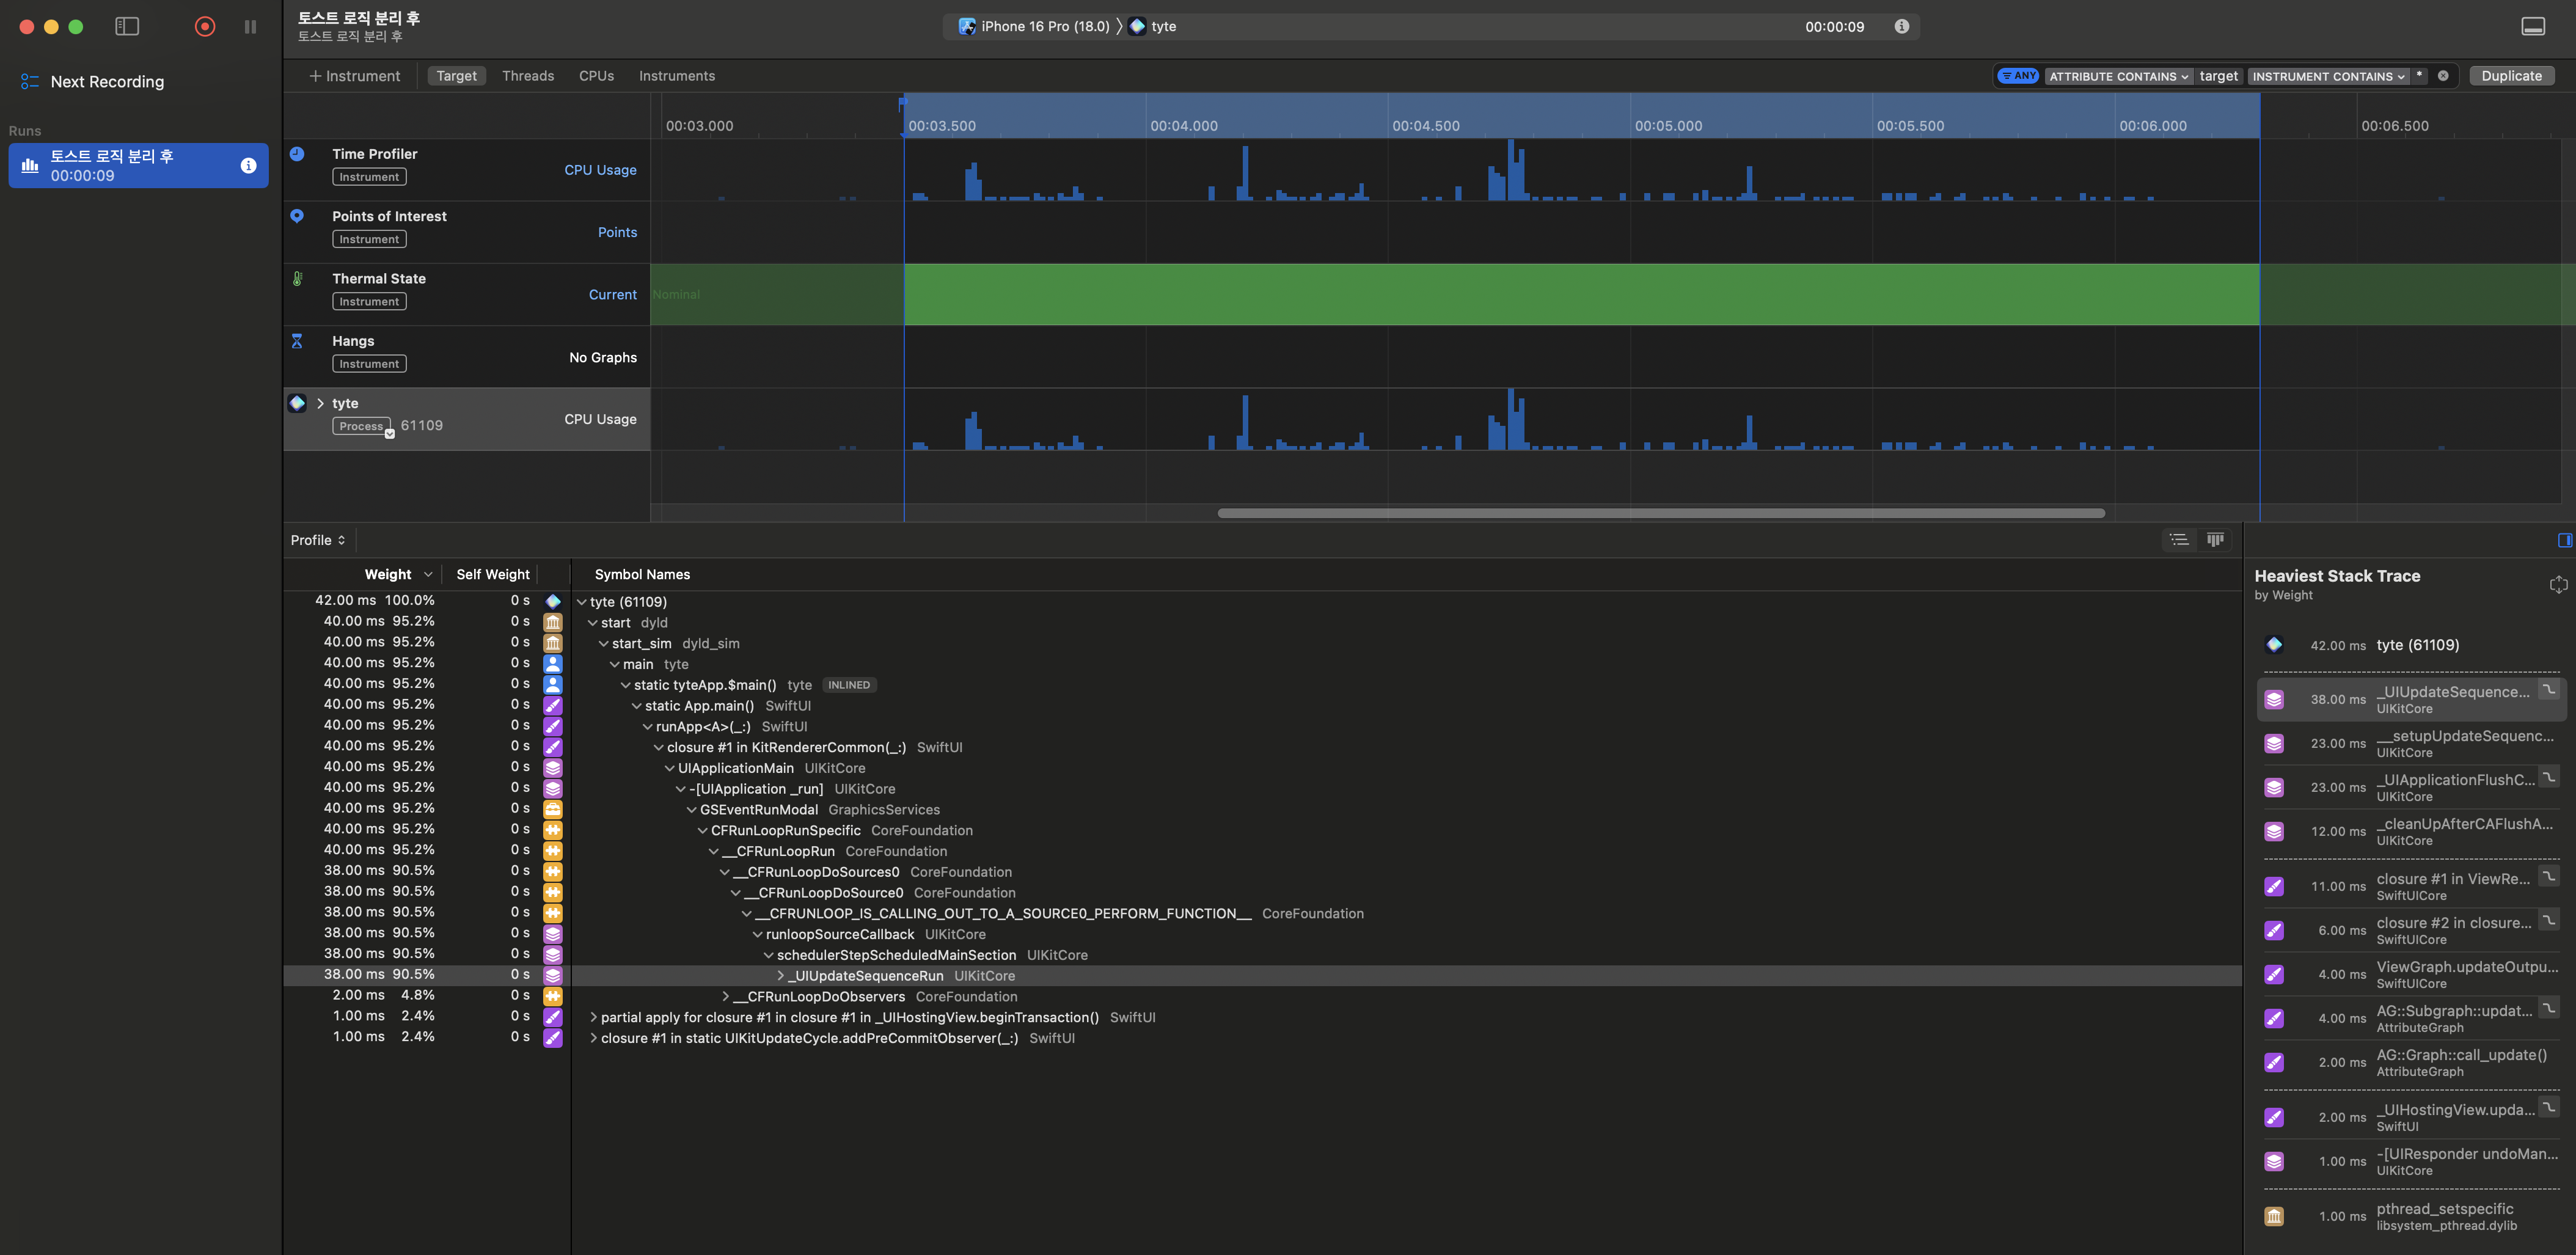Screen dimensions: 2576x1255
Task: Toggle the left sidebar panel icon
Action: [127, 27]
